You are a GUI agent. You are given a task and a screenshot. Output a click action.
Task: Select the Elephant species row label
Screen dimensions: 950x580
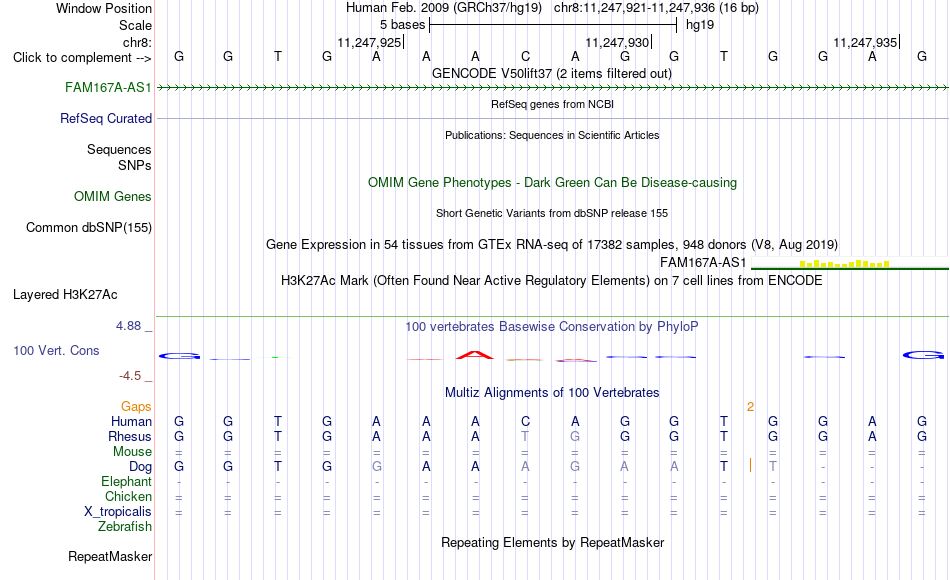pyautogui.click(x=126, y=482)
